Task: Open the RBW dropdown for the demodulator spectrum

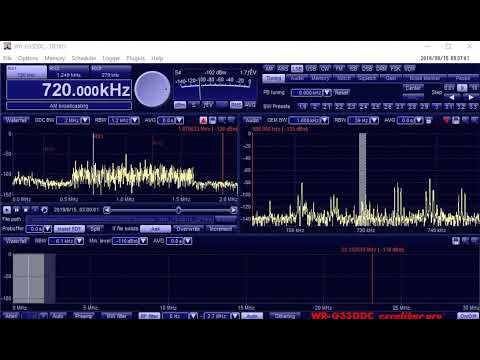Action: tap(374, 120)
